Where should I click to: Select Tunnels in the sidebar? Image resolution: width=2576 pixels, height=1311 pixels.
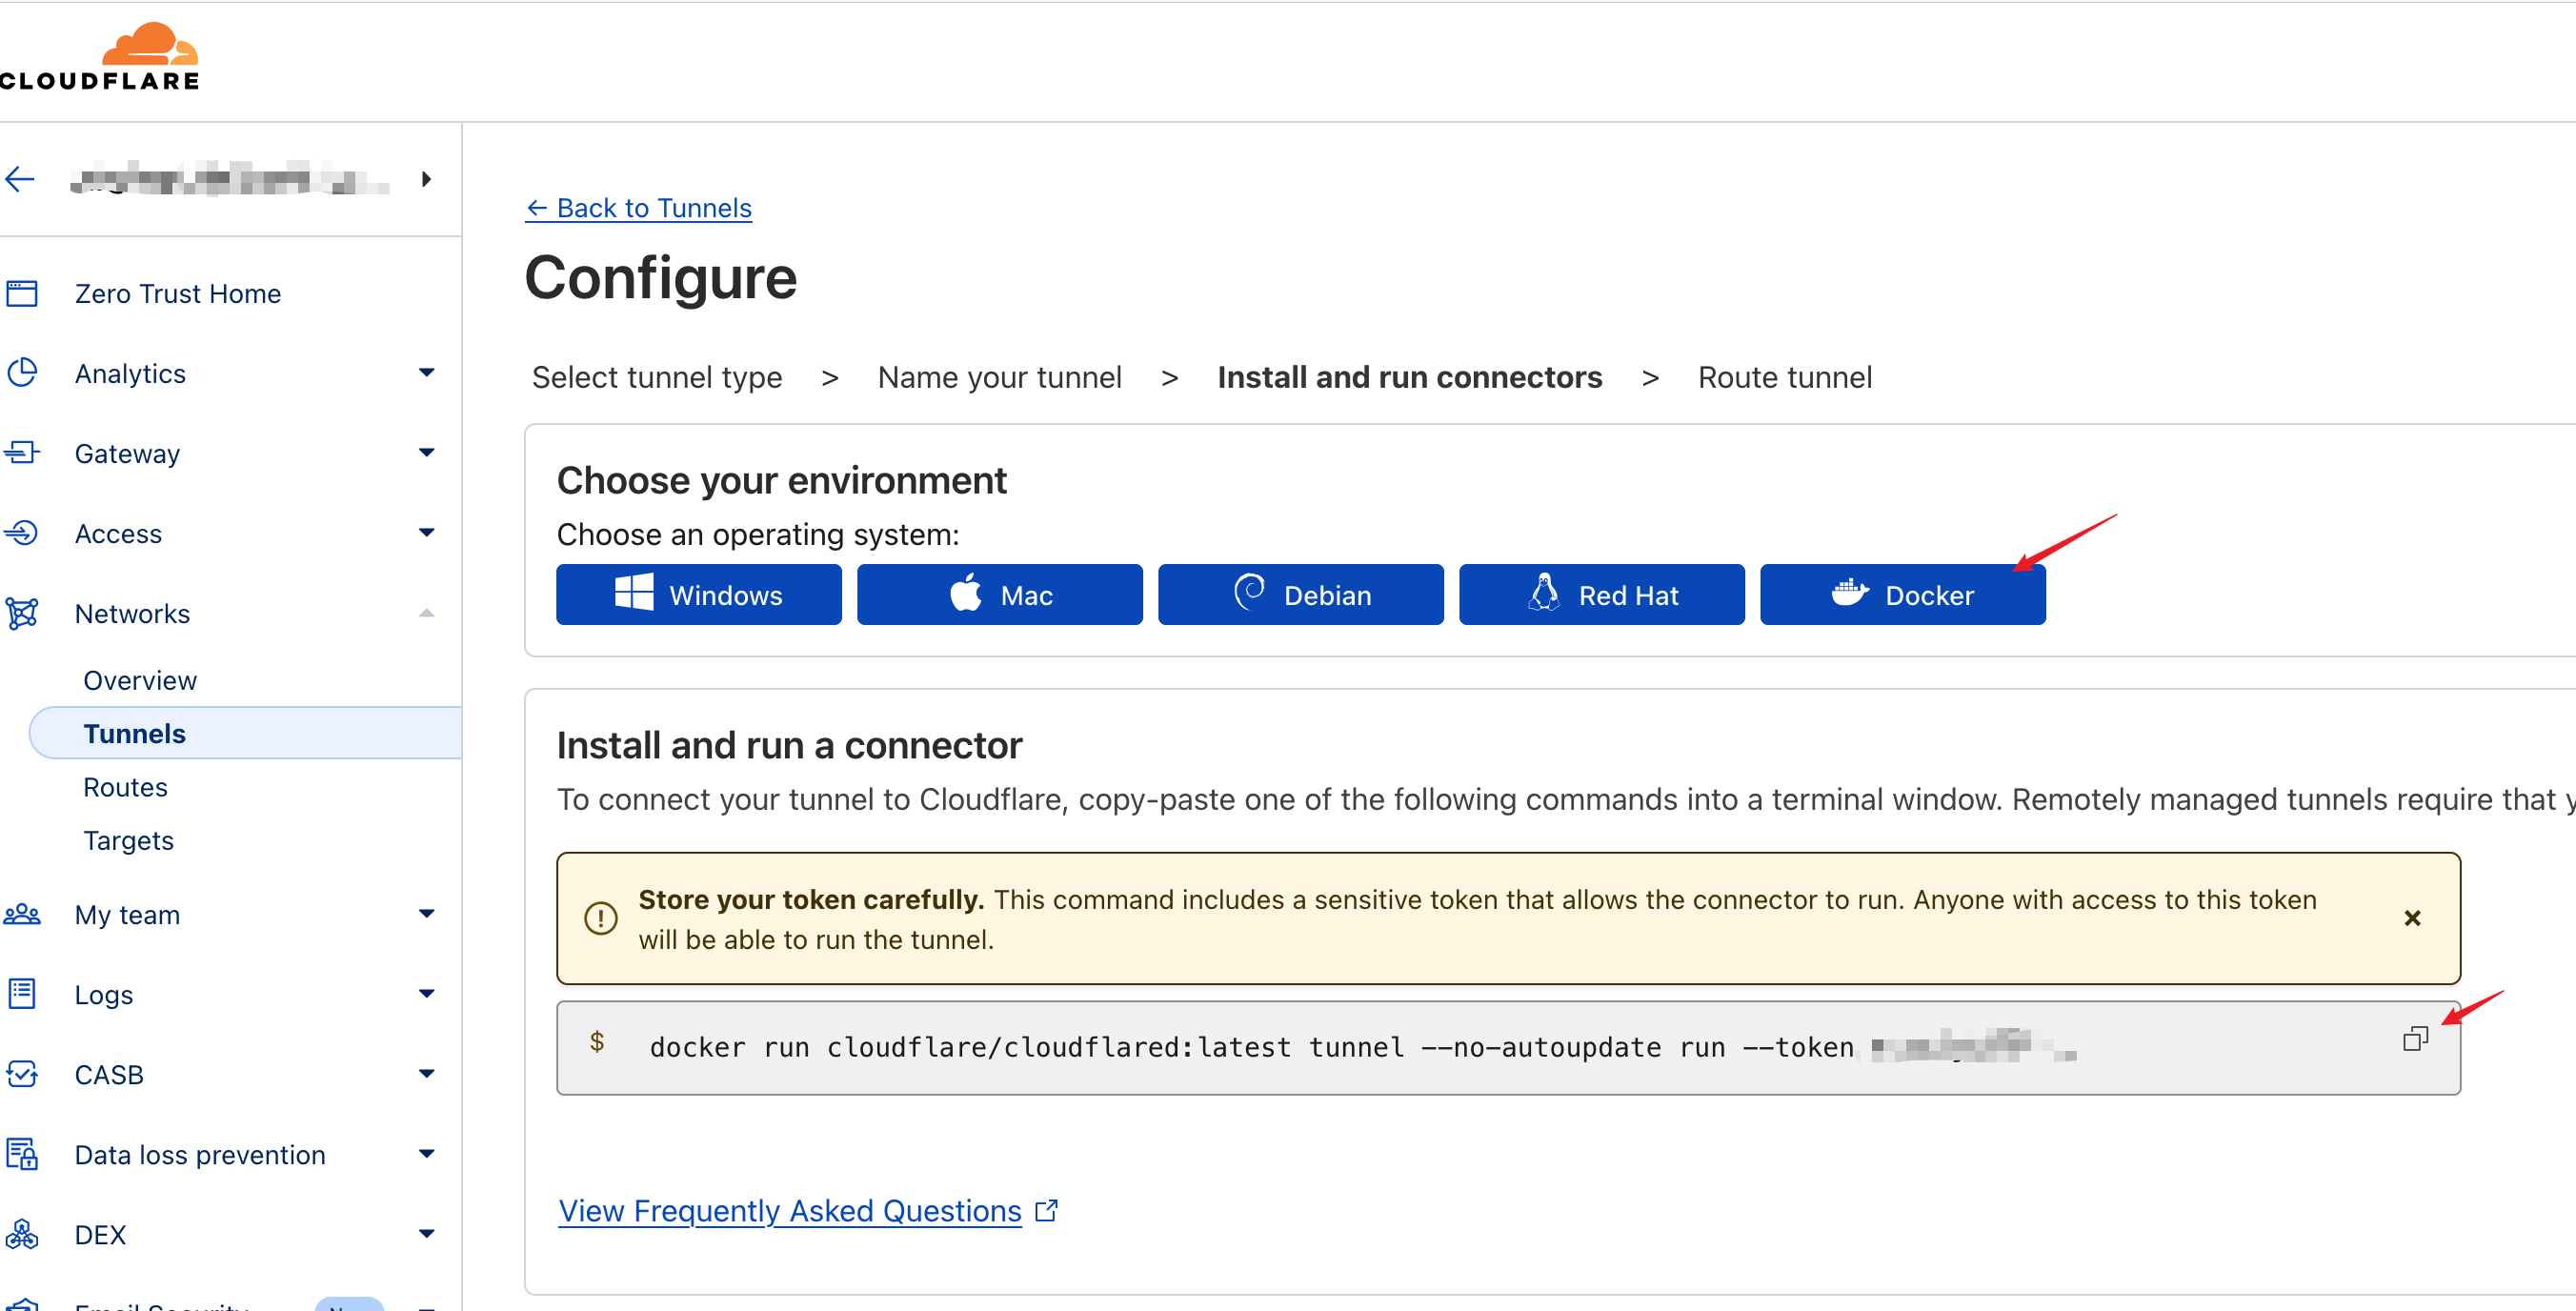(x=246, y=733)
